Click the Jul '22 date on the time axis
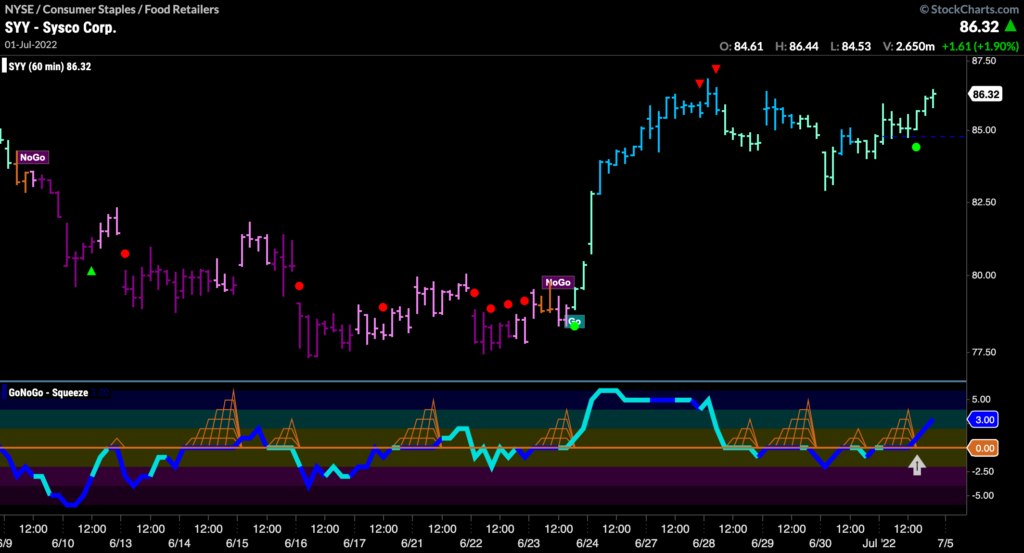1024x553 pixels. coord(879,543)
